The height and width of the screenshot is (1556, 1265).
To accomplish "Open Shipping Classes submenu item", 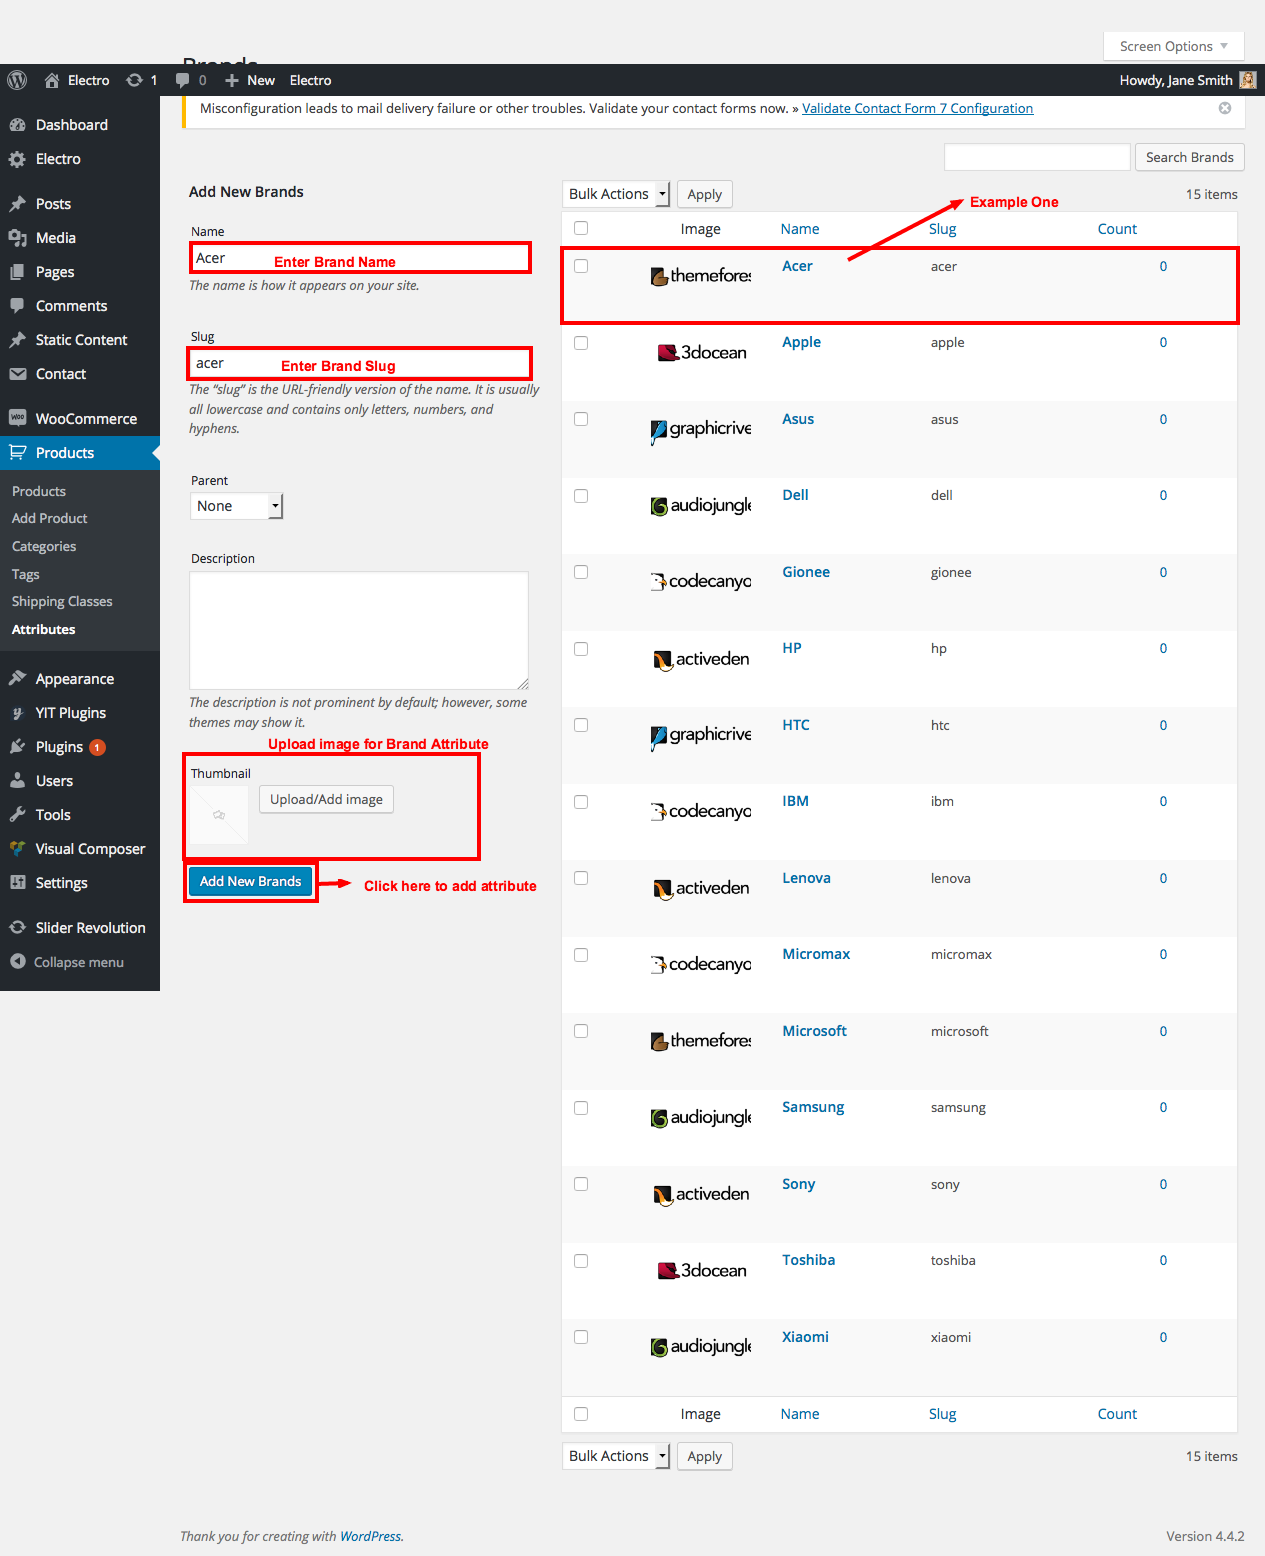I will (62, 601).
